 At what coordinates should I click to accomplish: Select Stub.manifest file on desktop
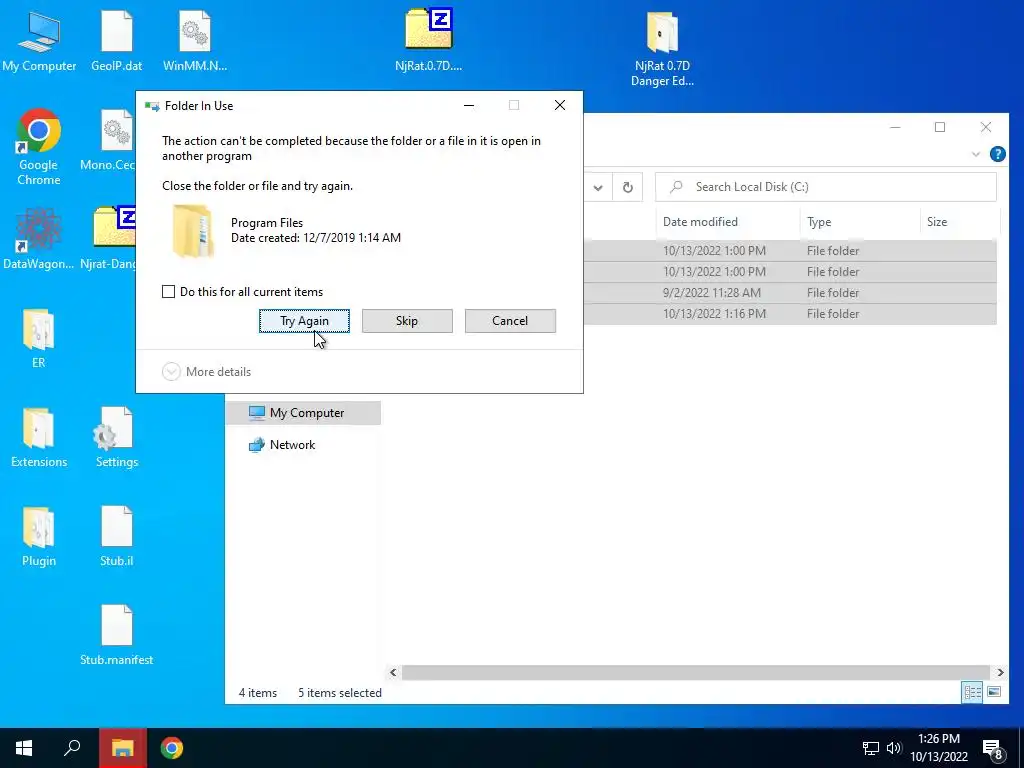tap(116, 635)
